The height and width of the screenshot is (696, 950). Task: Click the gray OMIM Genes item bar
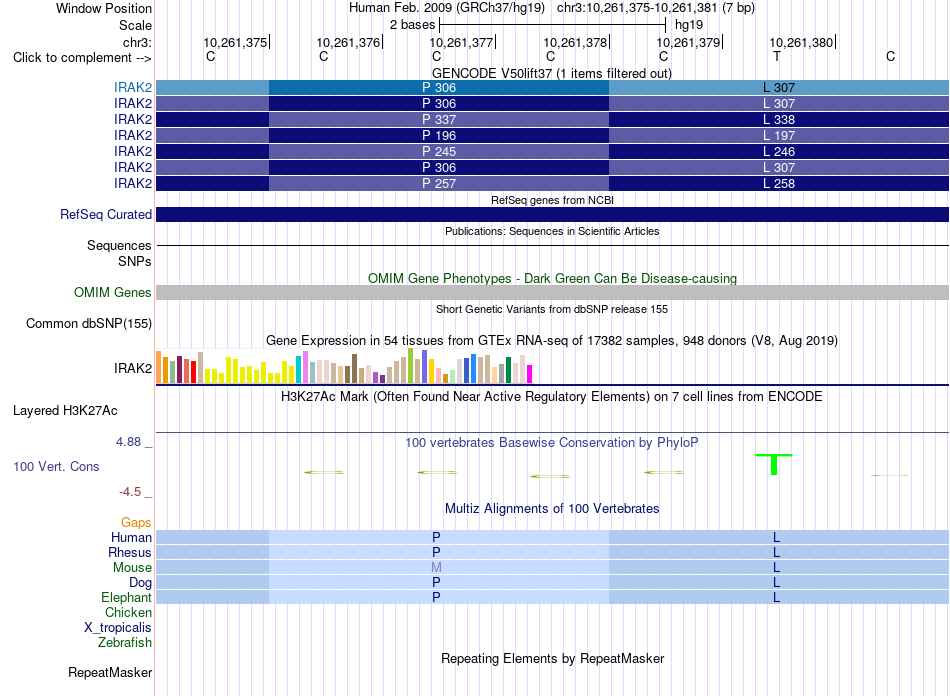552,293
